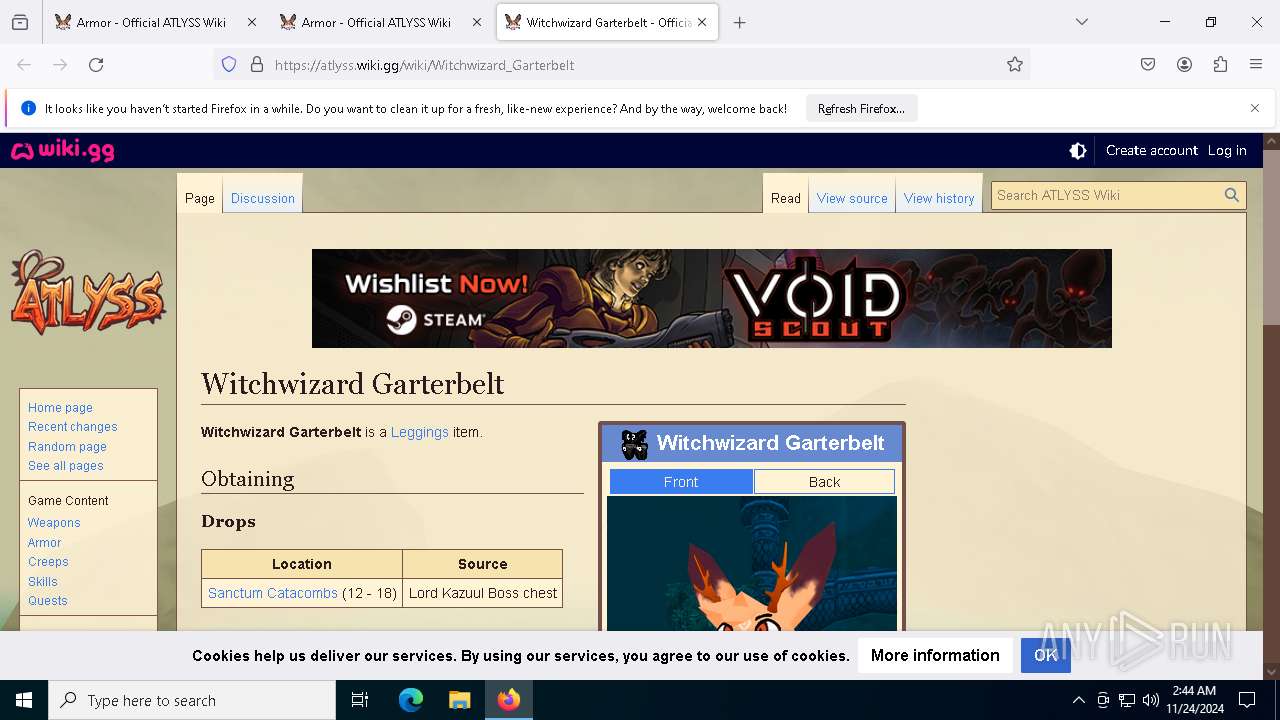This screenshot has height=720, width=1280.
Task: Open Skills sidebar link
Action: 43,582
